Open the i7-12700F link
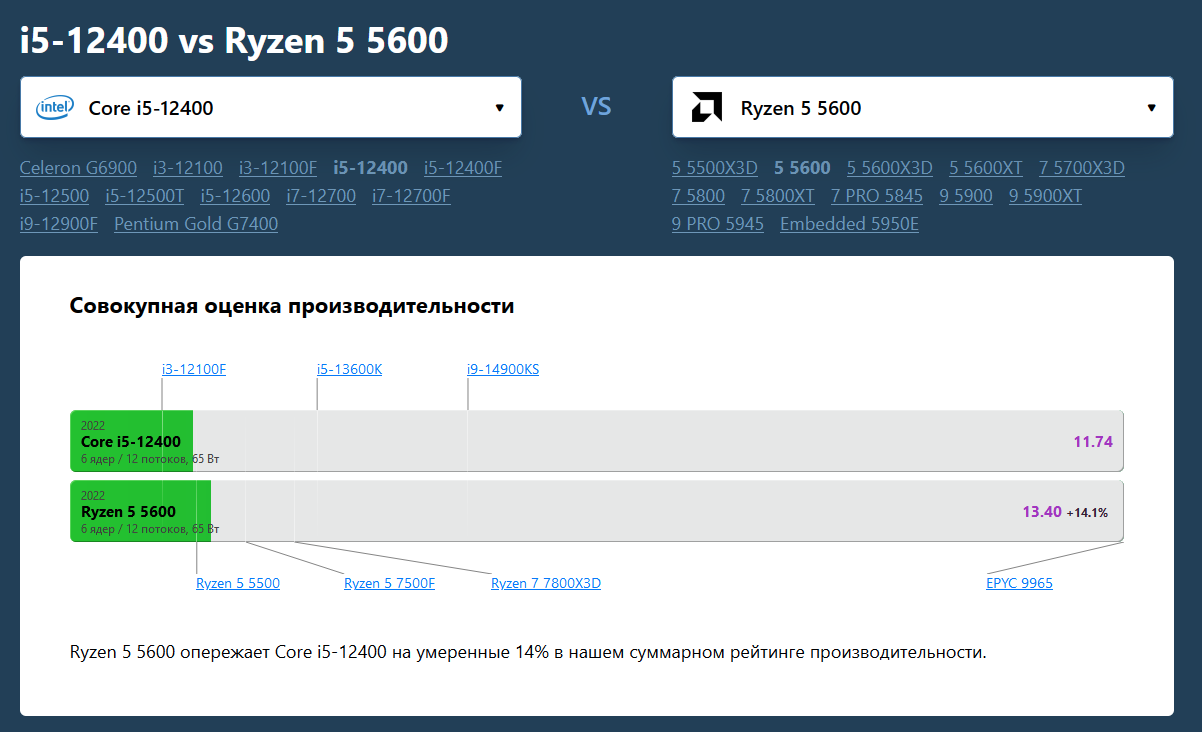This screenshot has height=732, width=1202. (411, 196)
